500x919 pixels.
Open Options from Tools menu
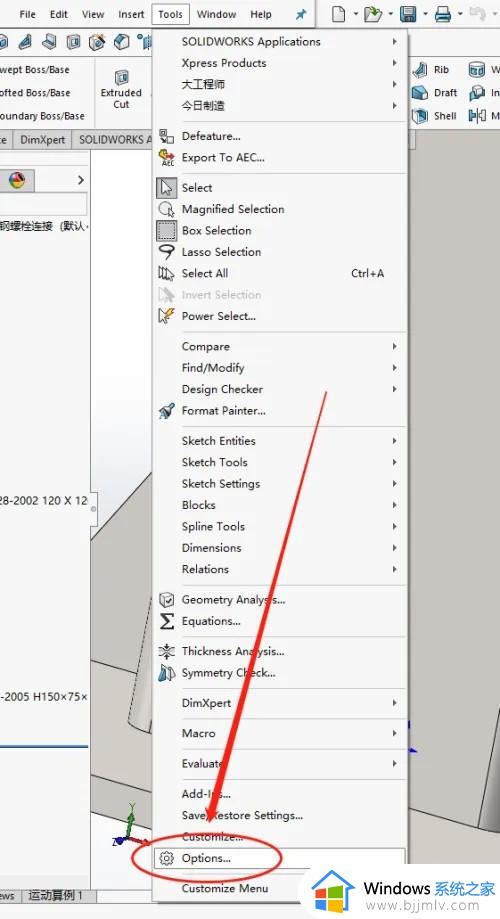click(280, 858)
